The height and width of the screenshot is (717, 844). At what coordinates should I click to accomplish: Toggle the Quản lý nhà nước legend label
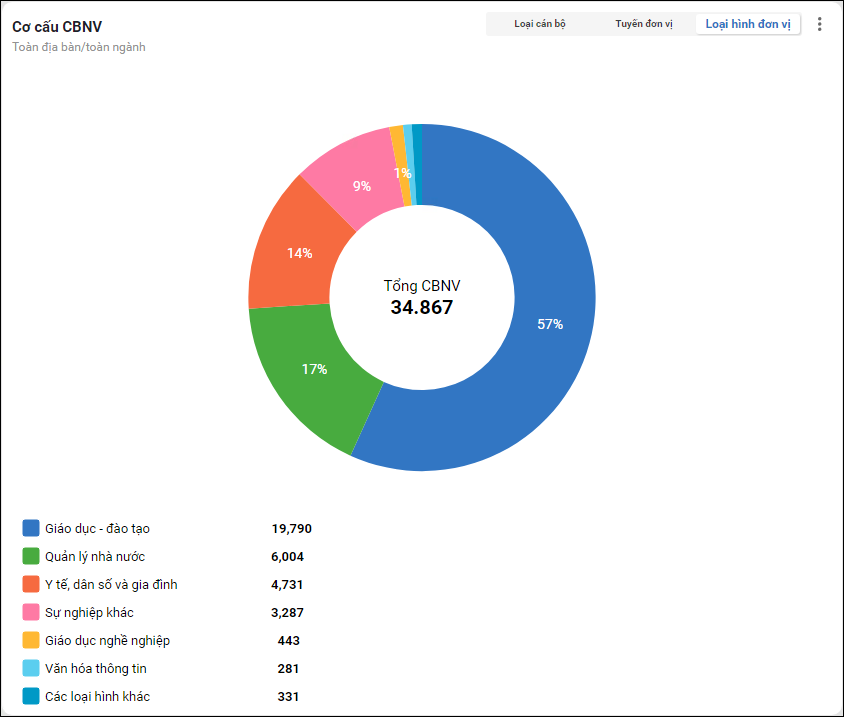point(95,556)
